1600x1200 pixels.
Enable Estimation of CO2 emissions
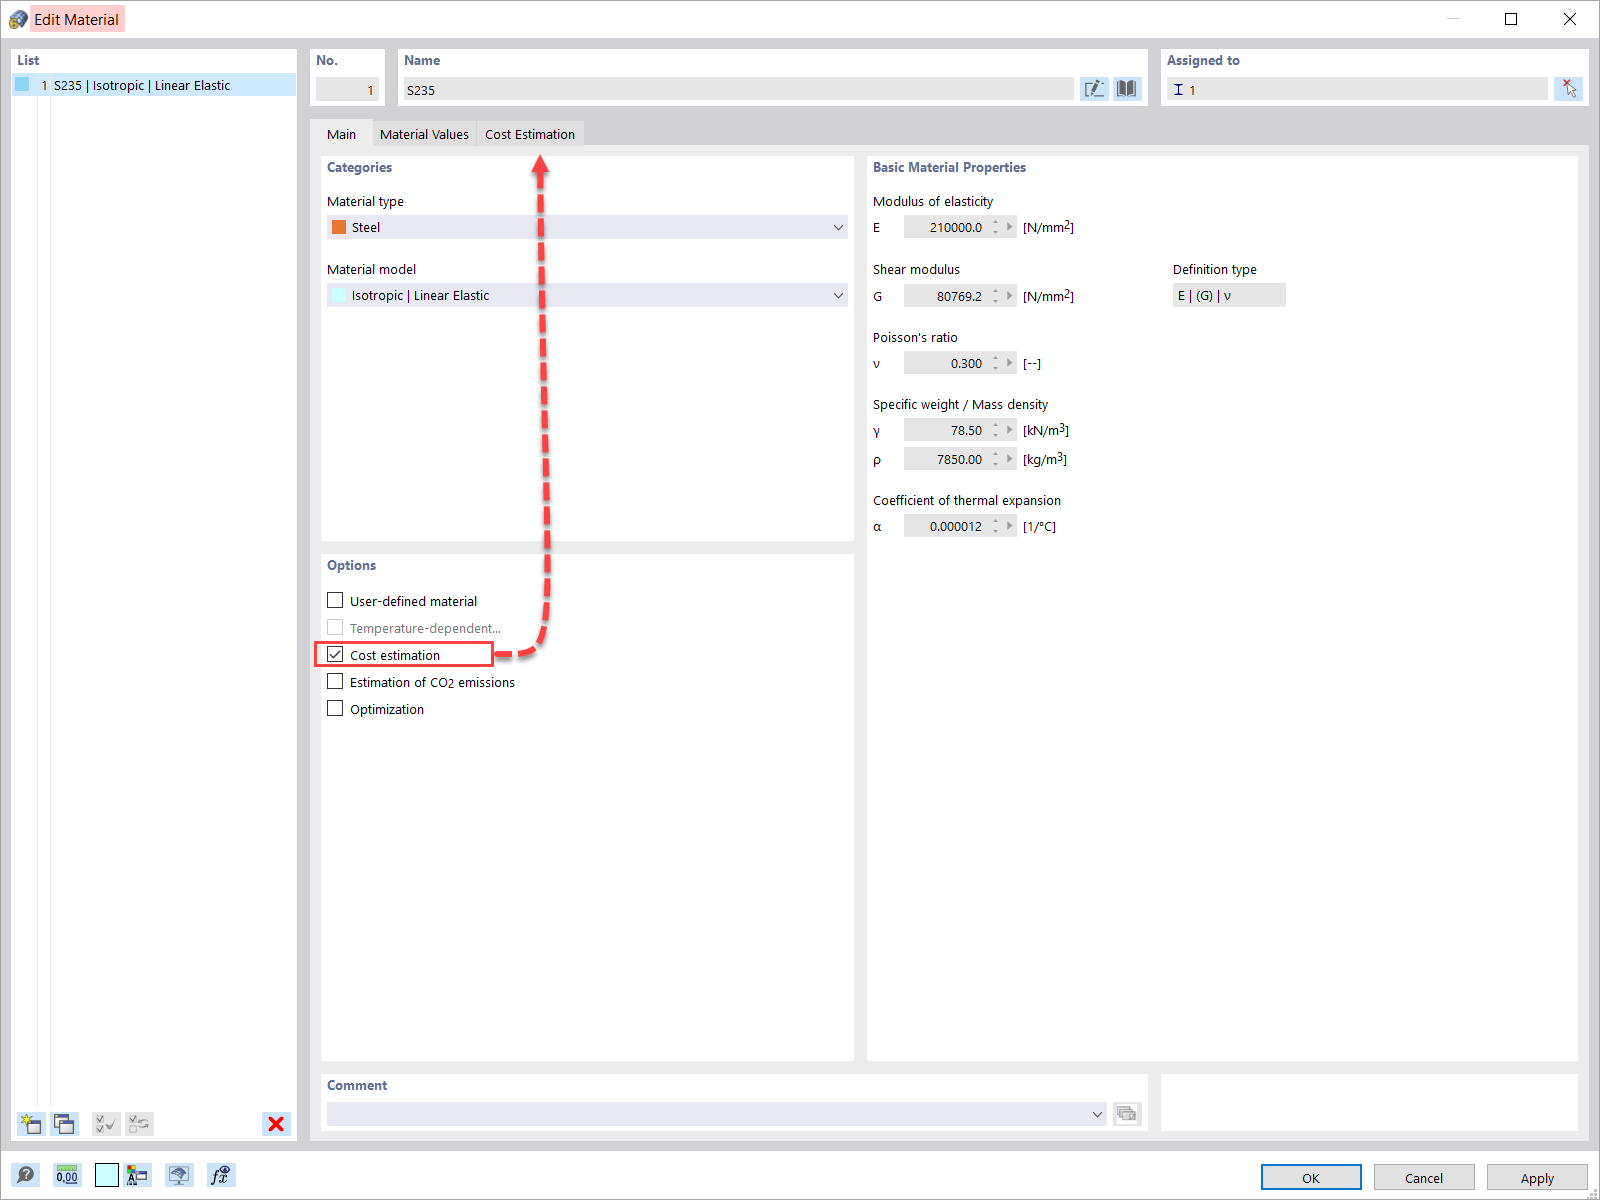335,681
